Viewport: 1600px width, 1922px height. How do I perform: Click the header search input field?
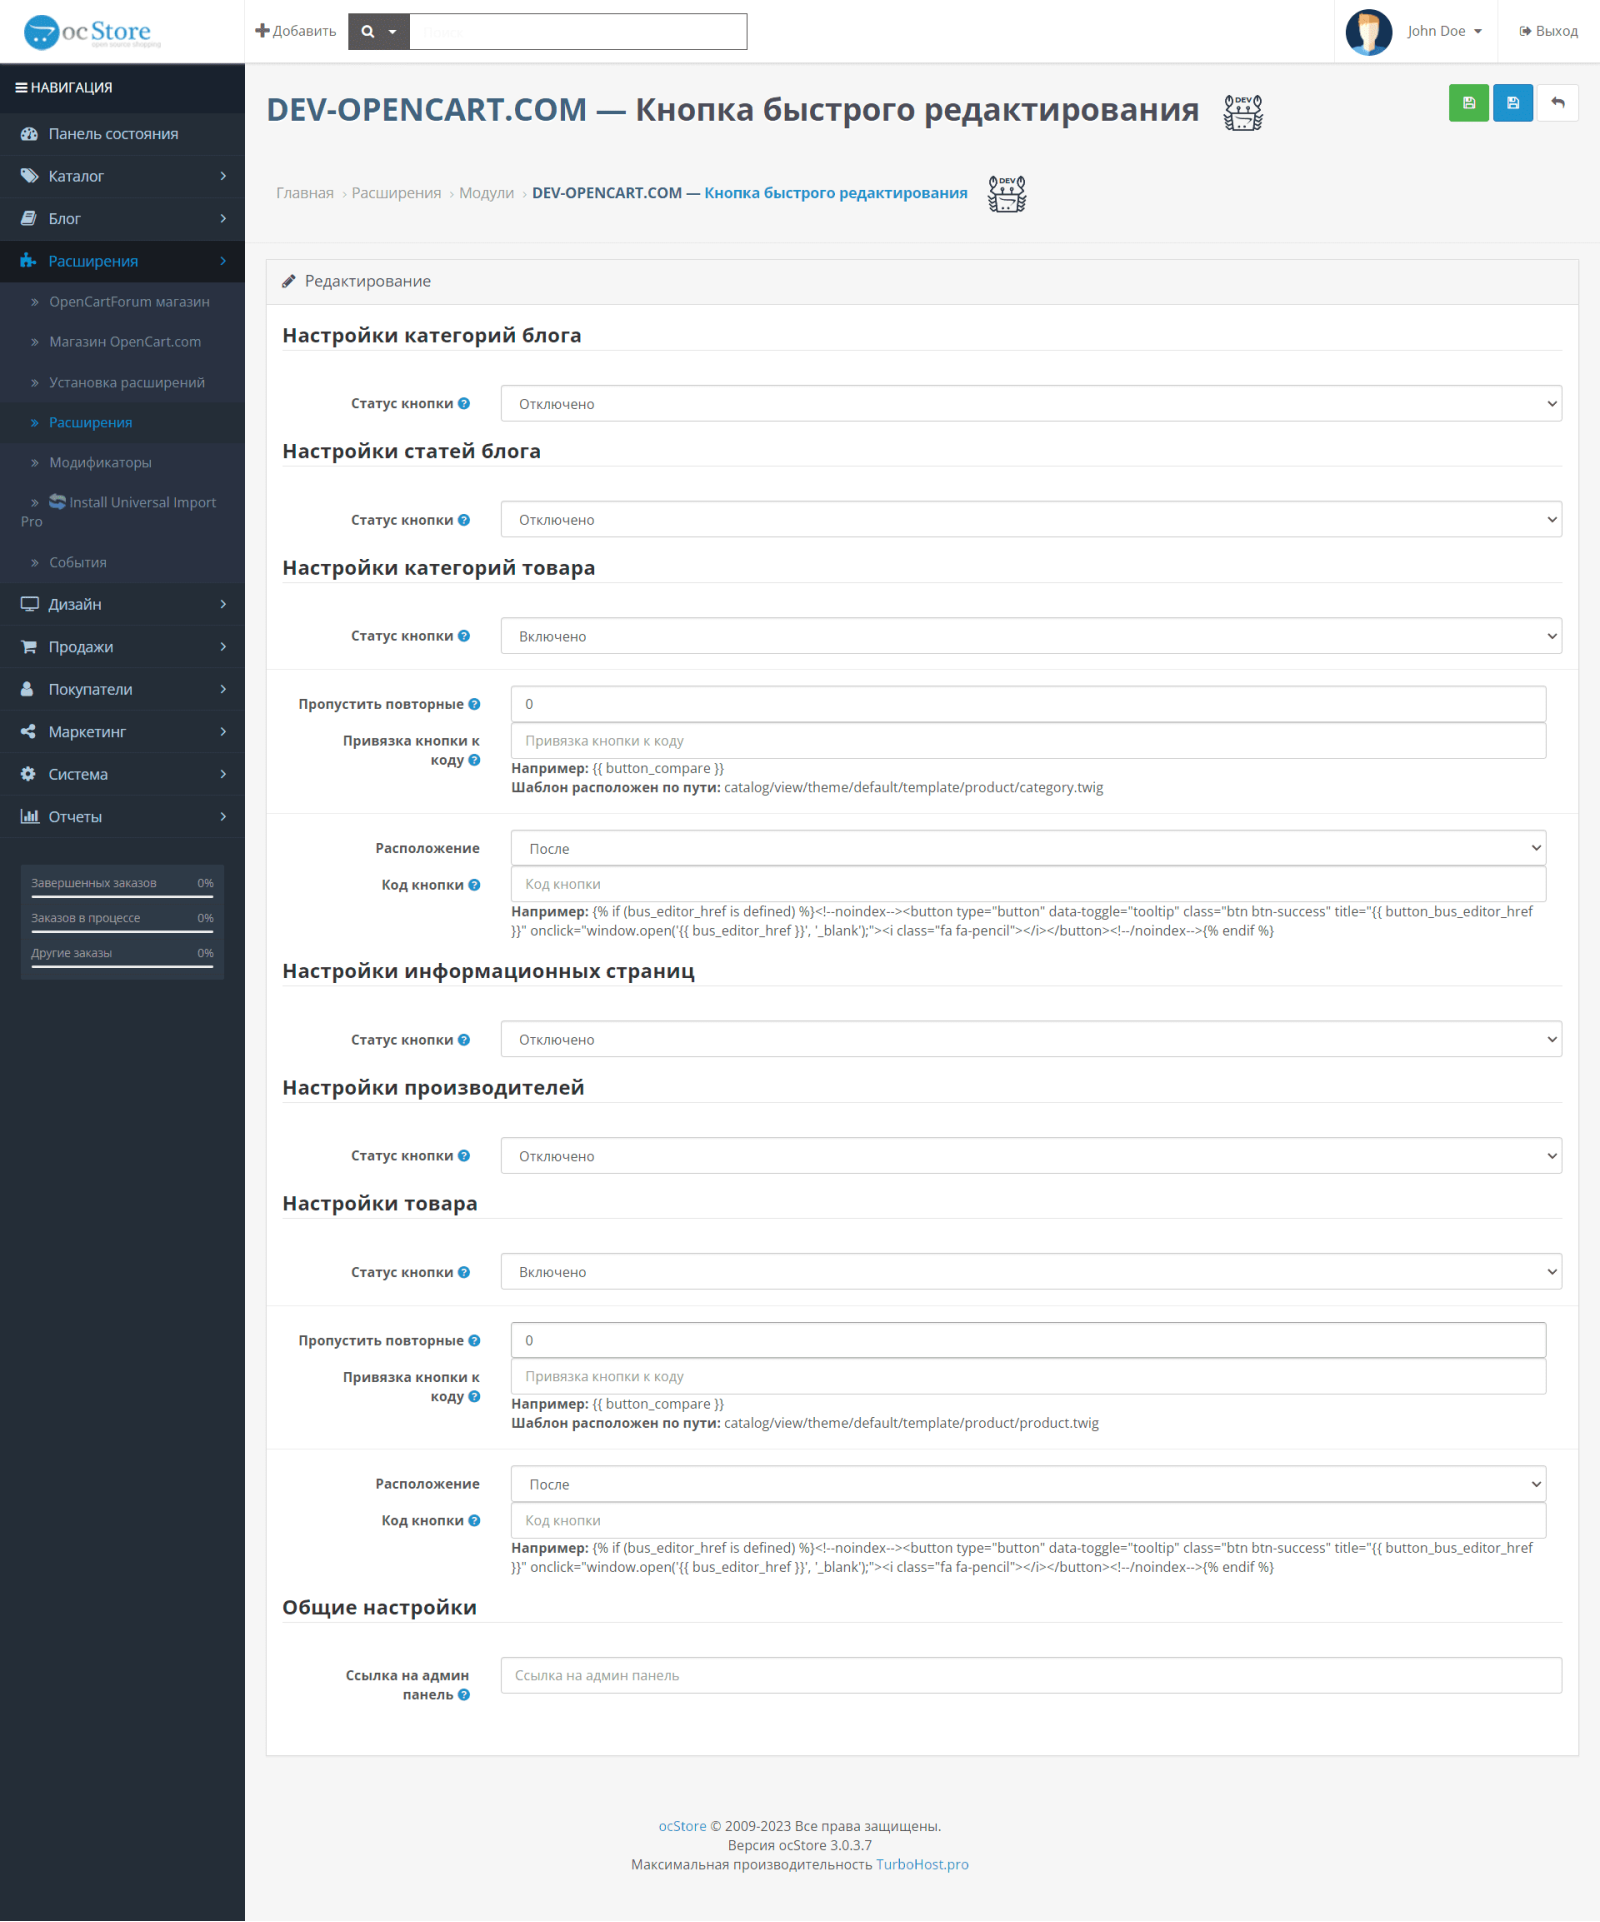(578, 32)
